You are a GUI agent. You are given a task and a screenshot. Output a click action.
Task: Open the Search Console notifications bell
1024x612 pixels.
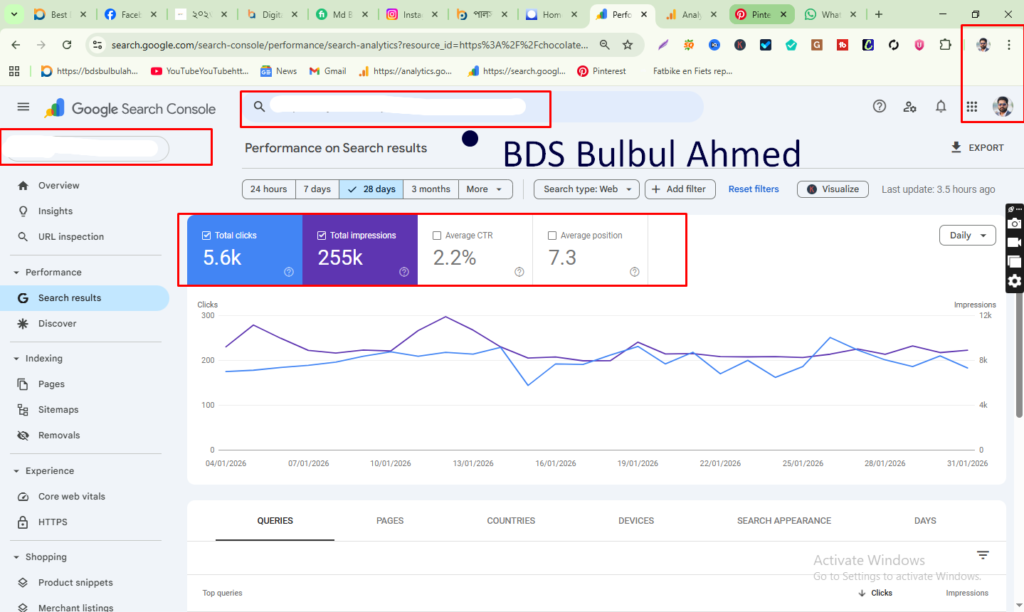(941, 106)
